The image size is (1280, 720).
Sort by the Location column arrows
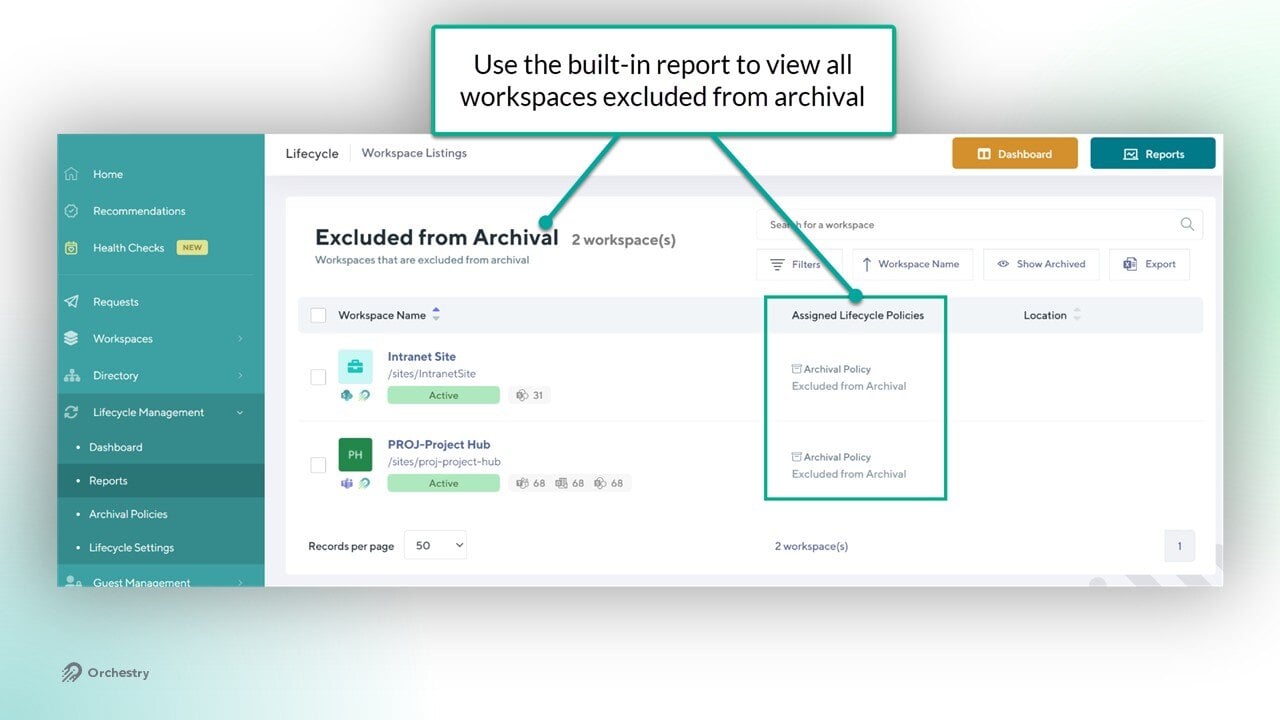[1077, 315]
